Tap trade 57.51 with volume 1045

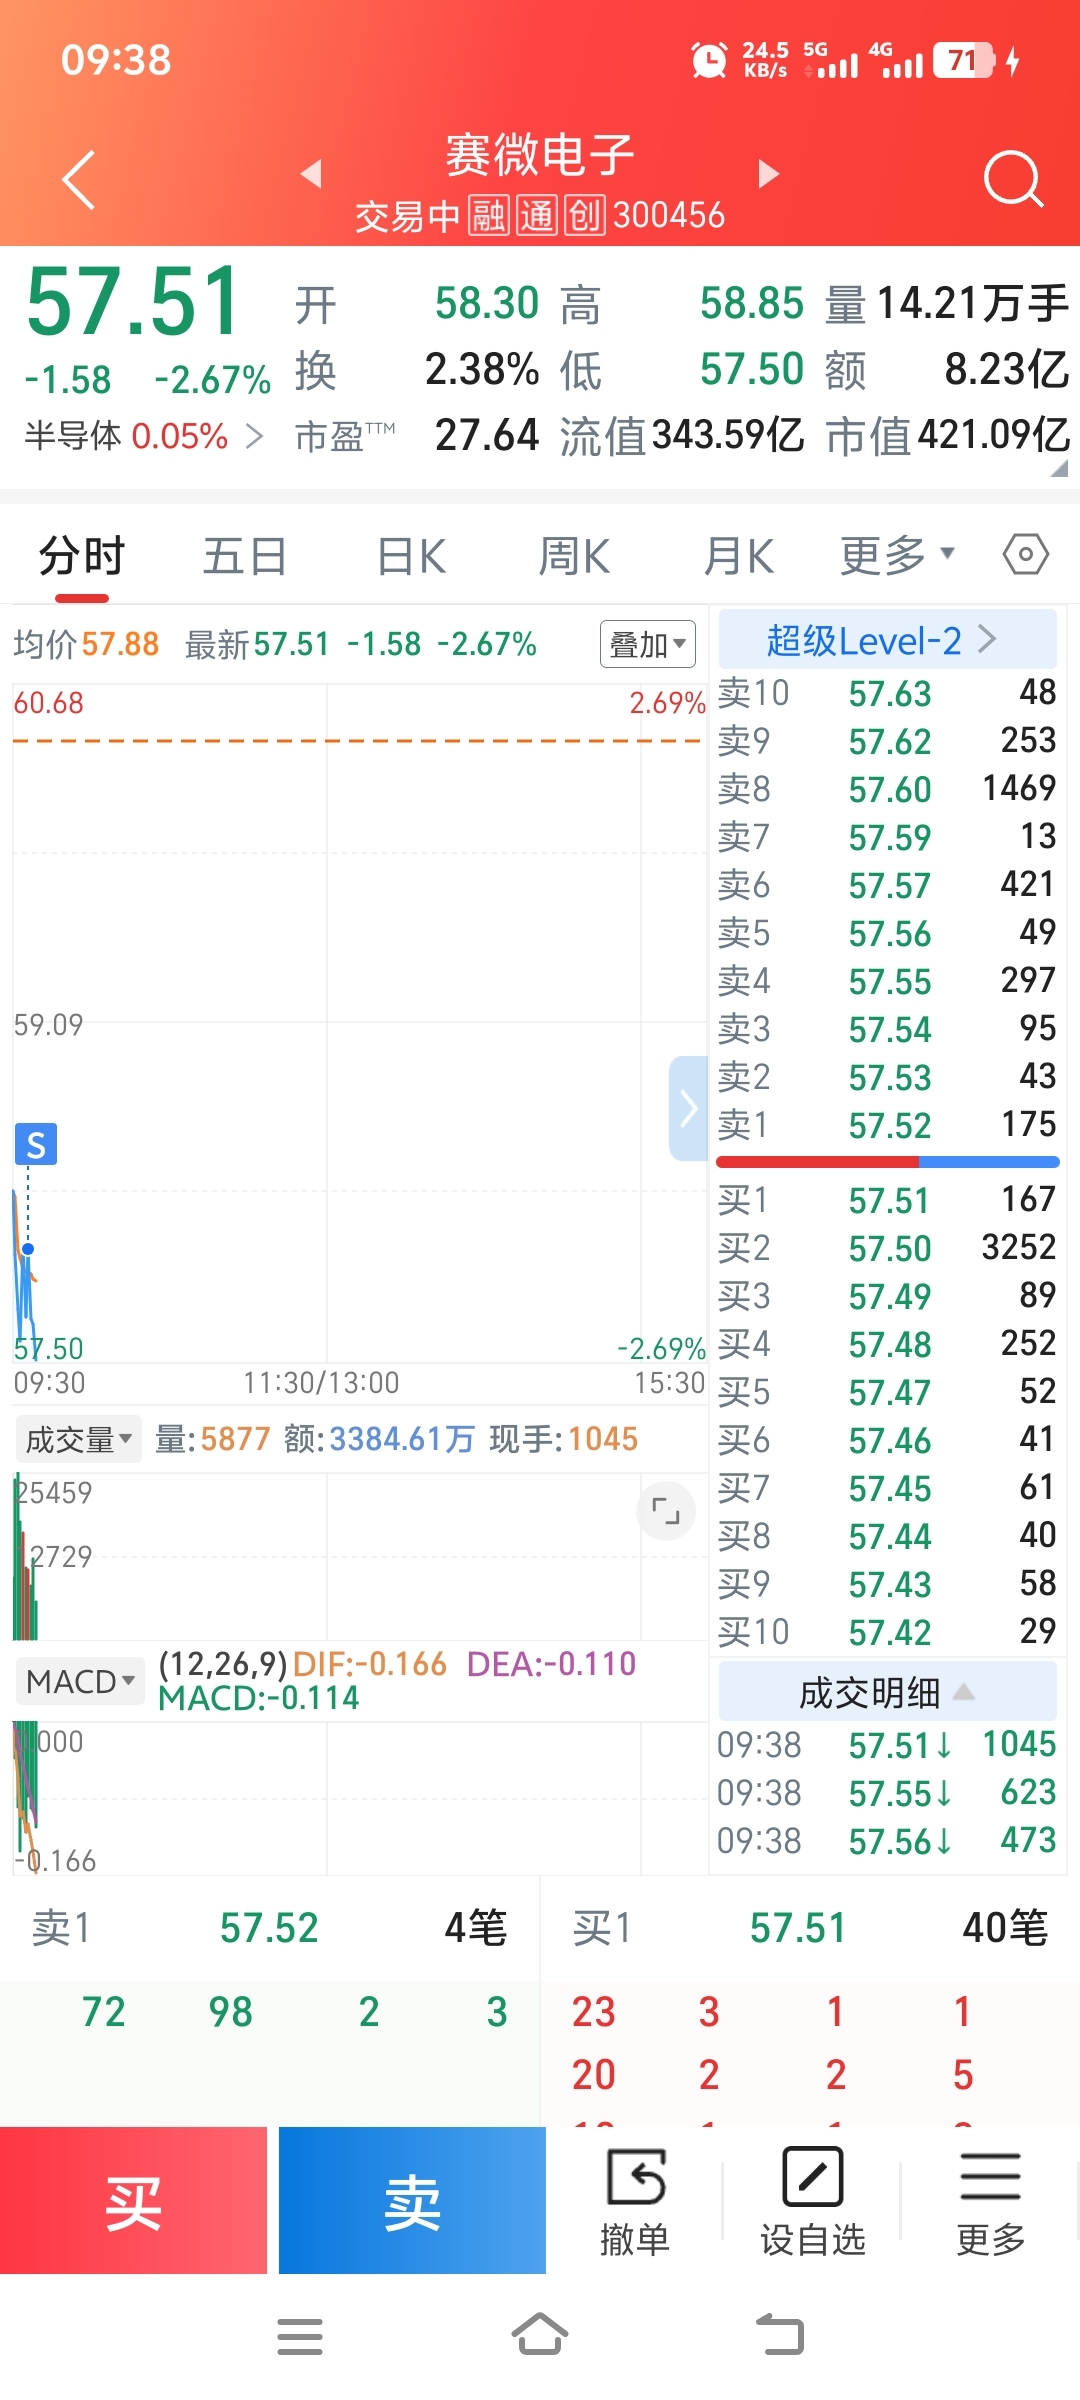[887, 1745]
